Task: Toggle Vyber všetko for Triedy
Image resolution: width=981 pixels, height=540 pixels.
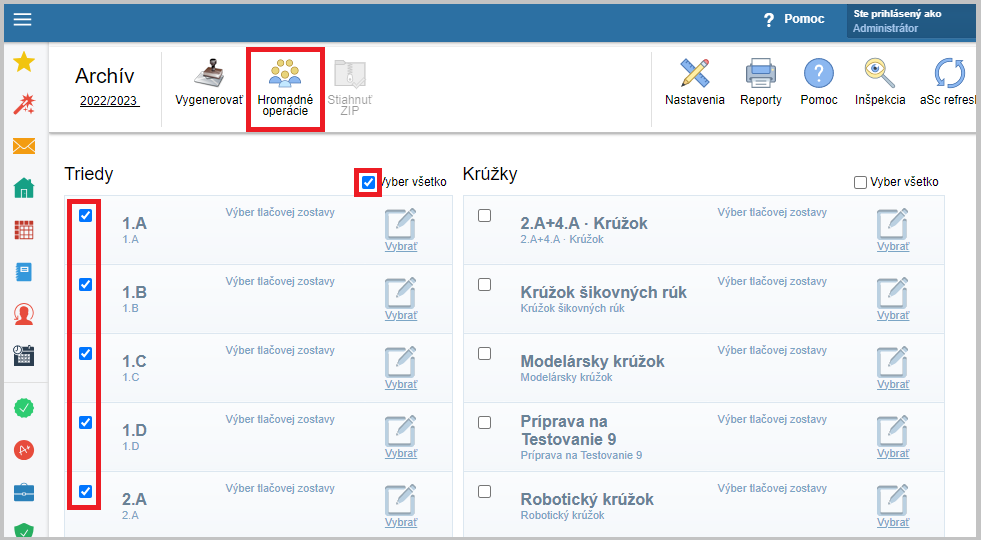Action: [x=369, y=182]
